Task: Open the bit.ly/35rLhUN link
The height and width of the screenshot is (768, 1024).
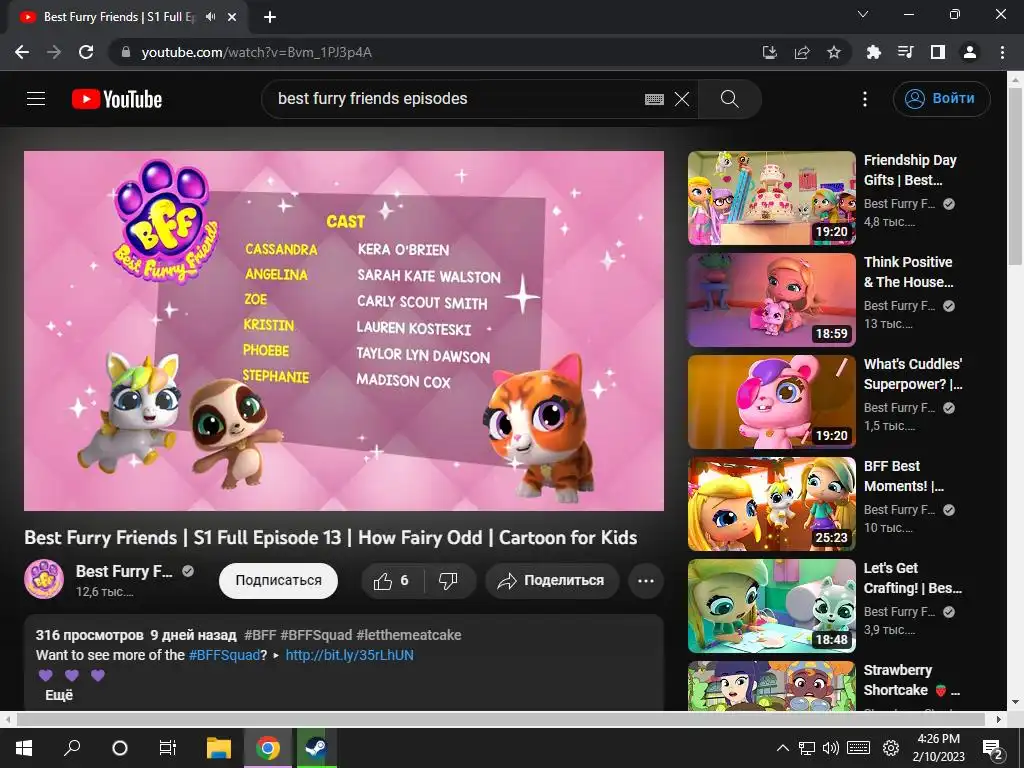Action: click(x=349, y=655)
